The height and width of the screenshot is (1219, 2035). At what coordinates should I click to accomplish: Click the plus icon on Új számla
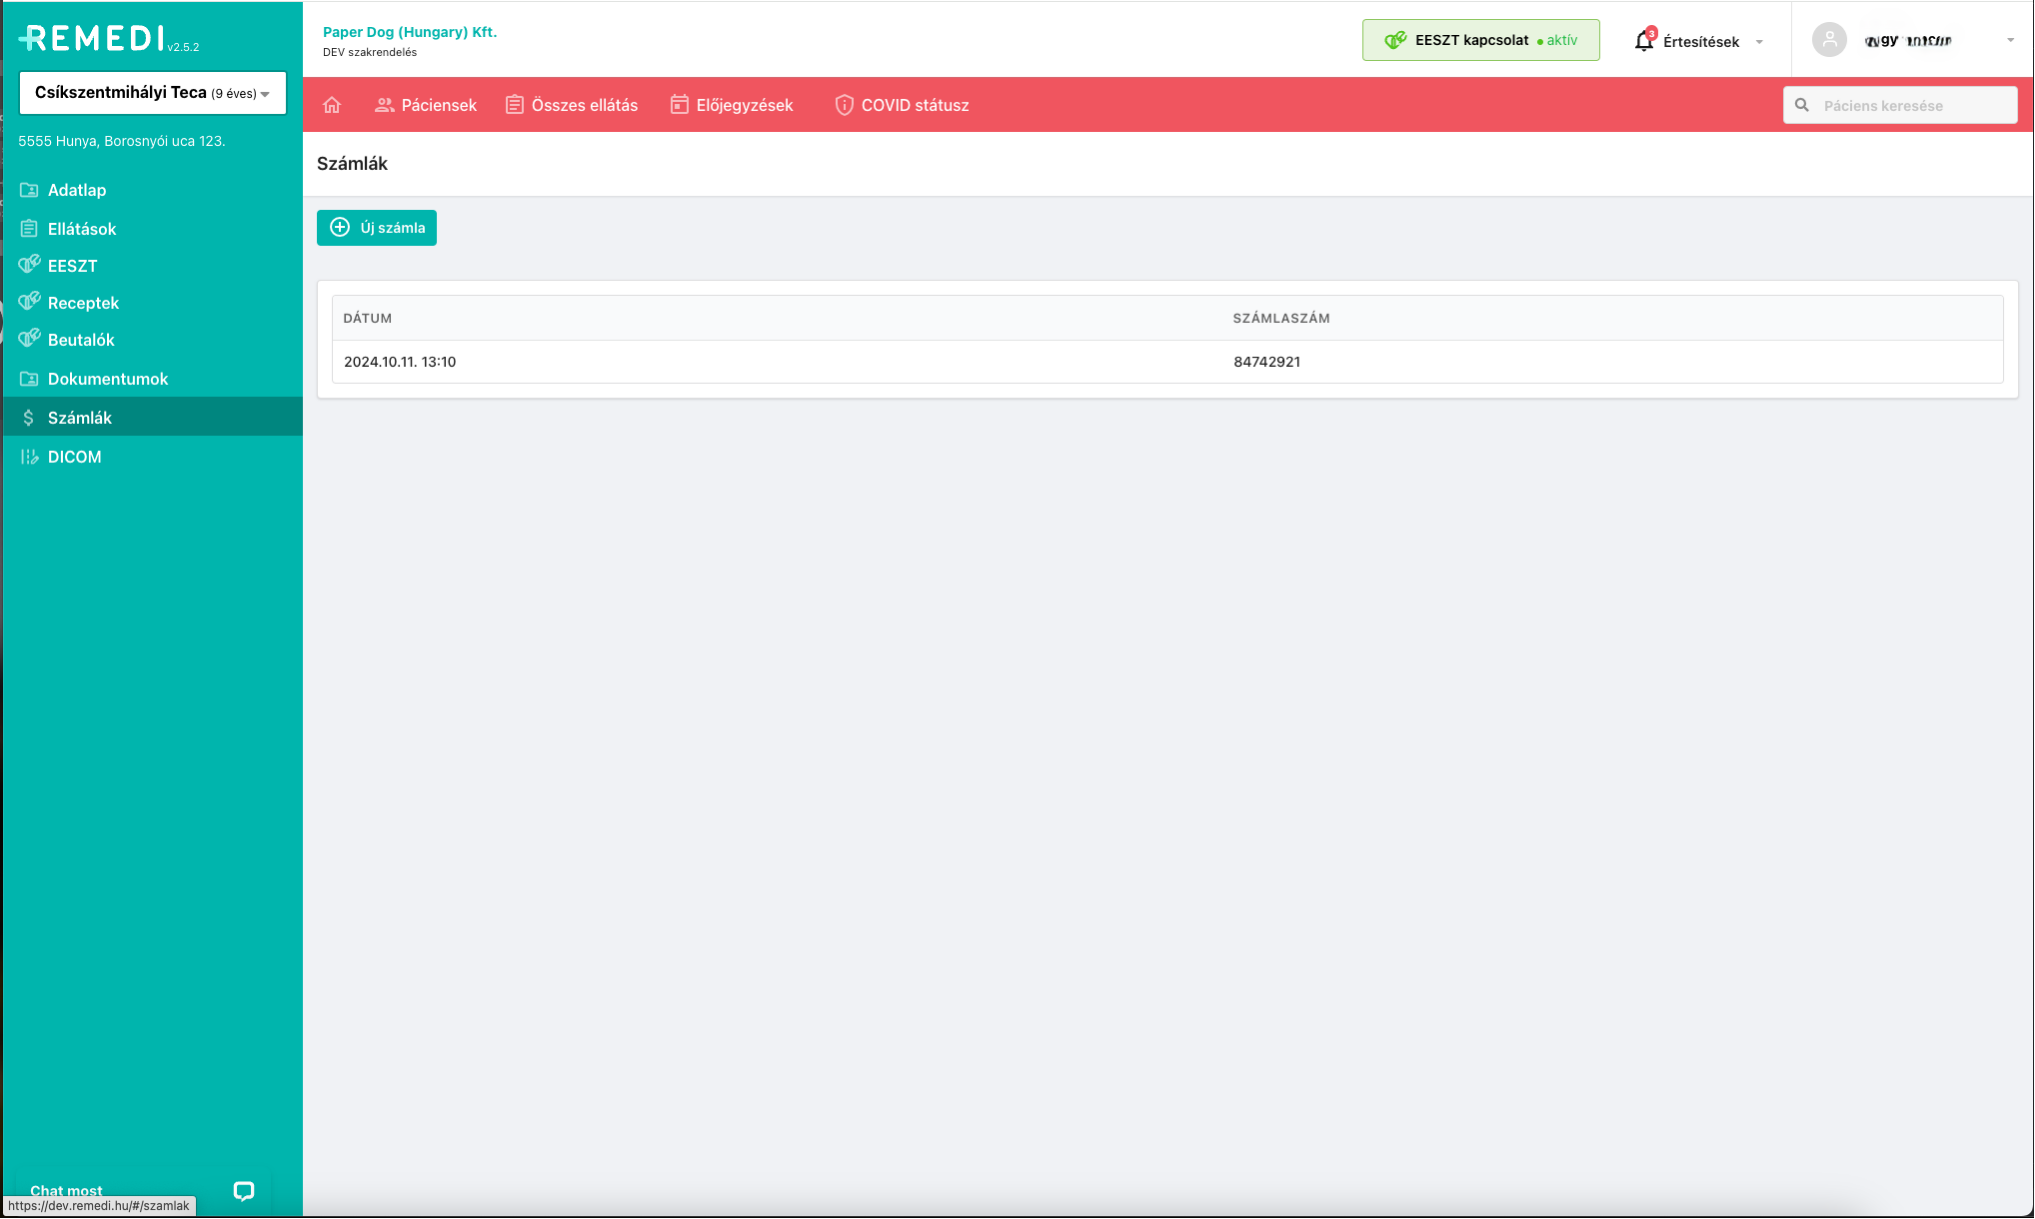tap(340, 227)
